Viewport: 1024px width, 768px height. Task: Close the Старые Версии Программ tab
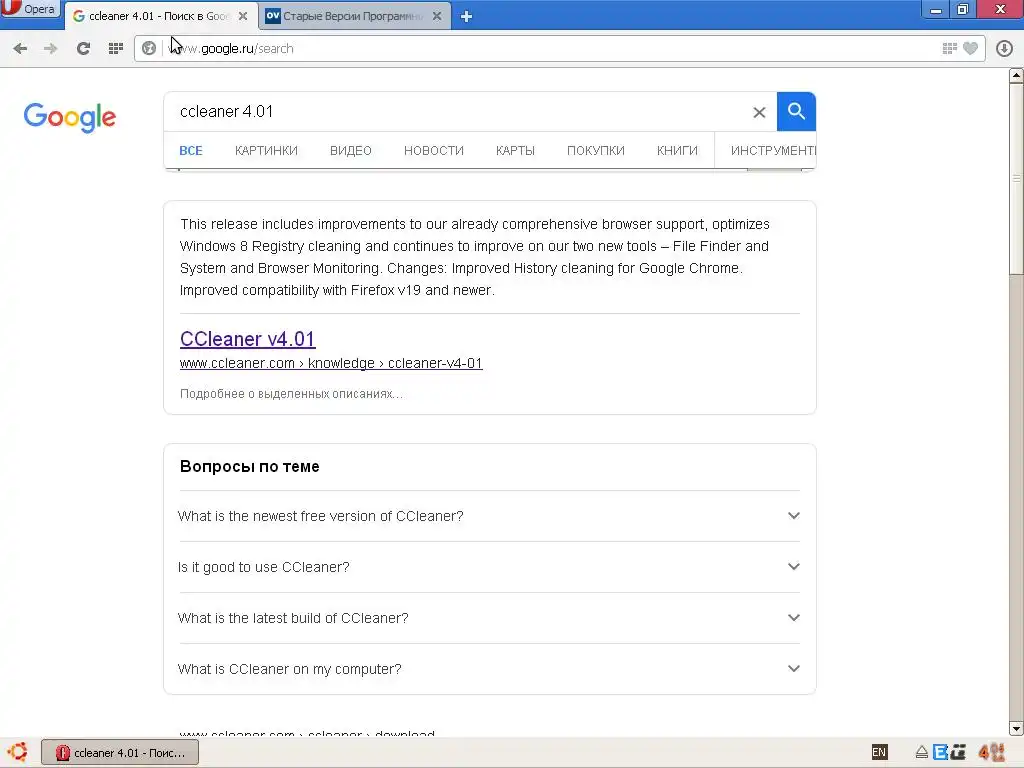tap(438, 16)
